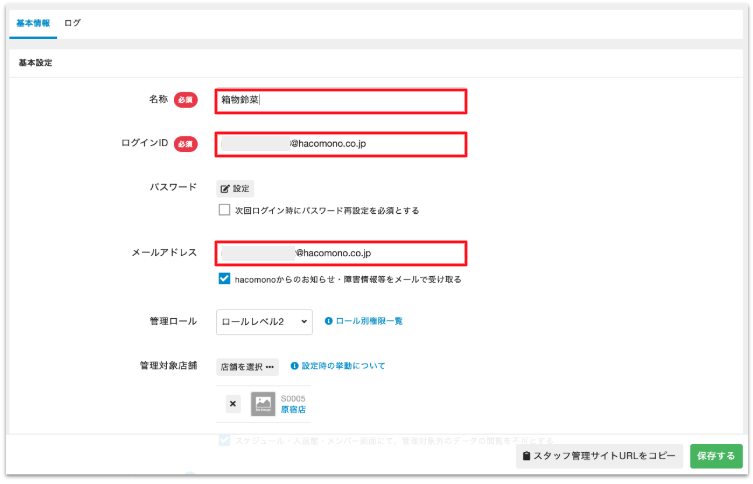Open the 店舗を選択 store selector

(x=247, y=366)
